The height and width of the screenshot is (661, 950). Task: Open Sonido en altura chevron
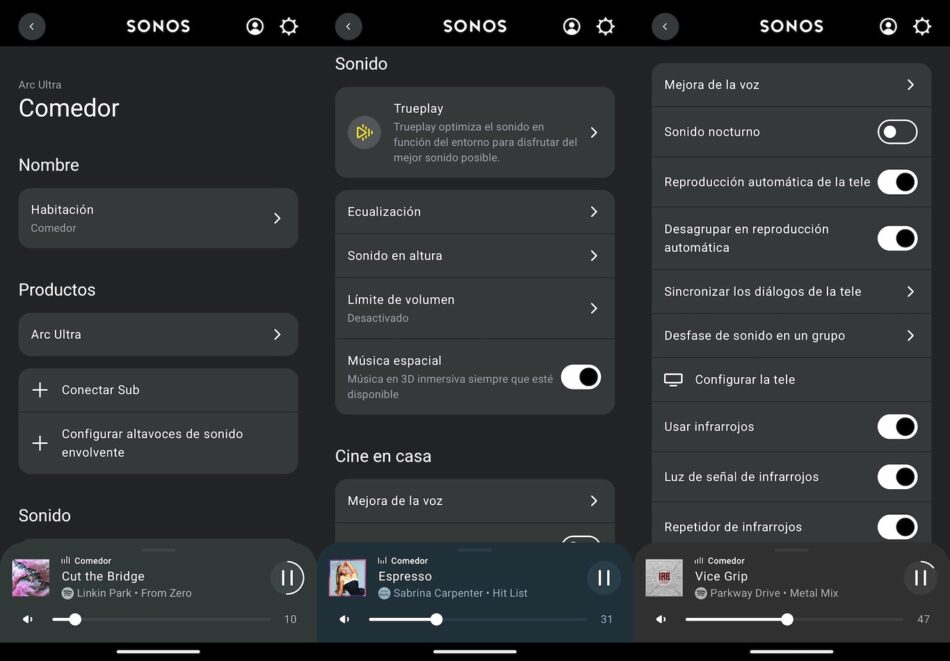click(594, 256)
